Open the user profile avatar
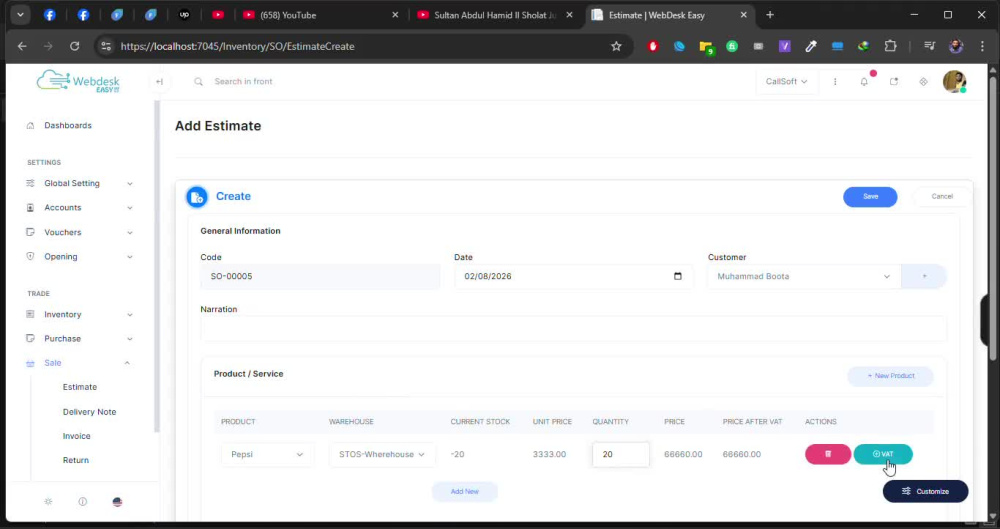Screen dimensions: 1000x529 click(954, 82)
